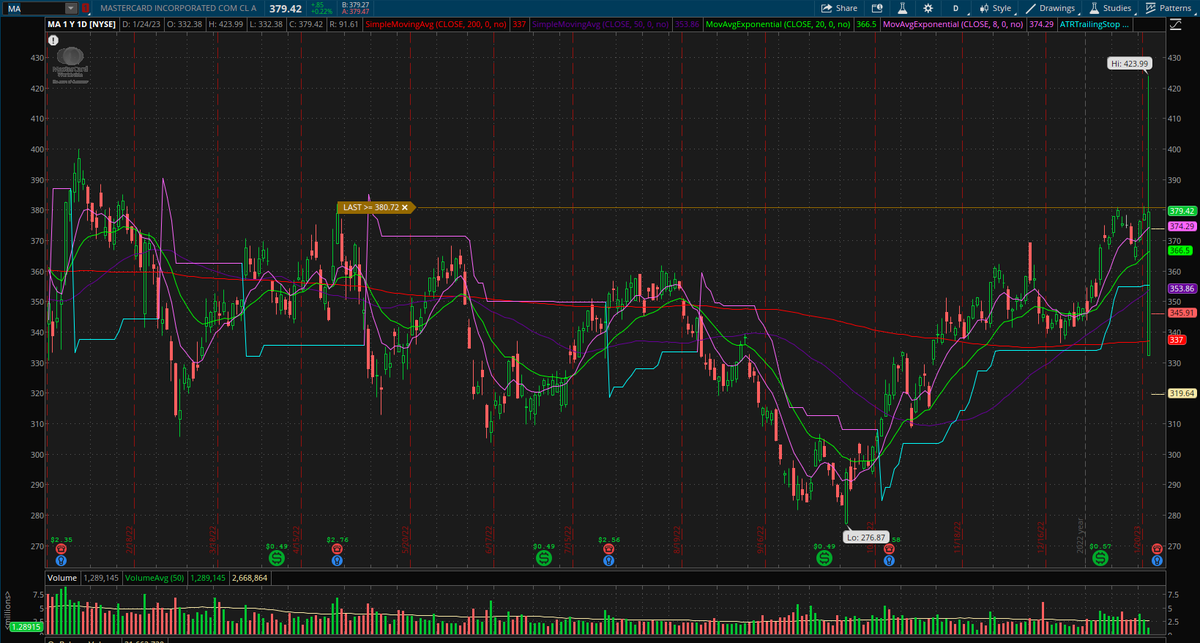Click the $2.35 earnings icon
The height and width of the screenshot is (643, 1200).
tap(62, 548)
